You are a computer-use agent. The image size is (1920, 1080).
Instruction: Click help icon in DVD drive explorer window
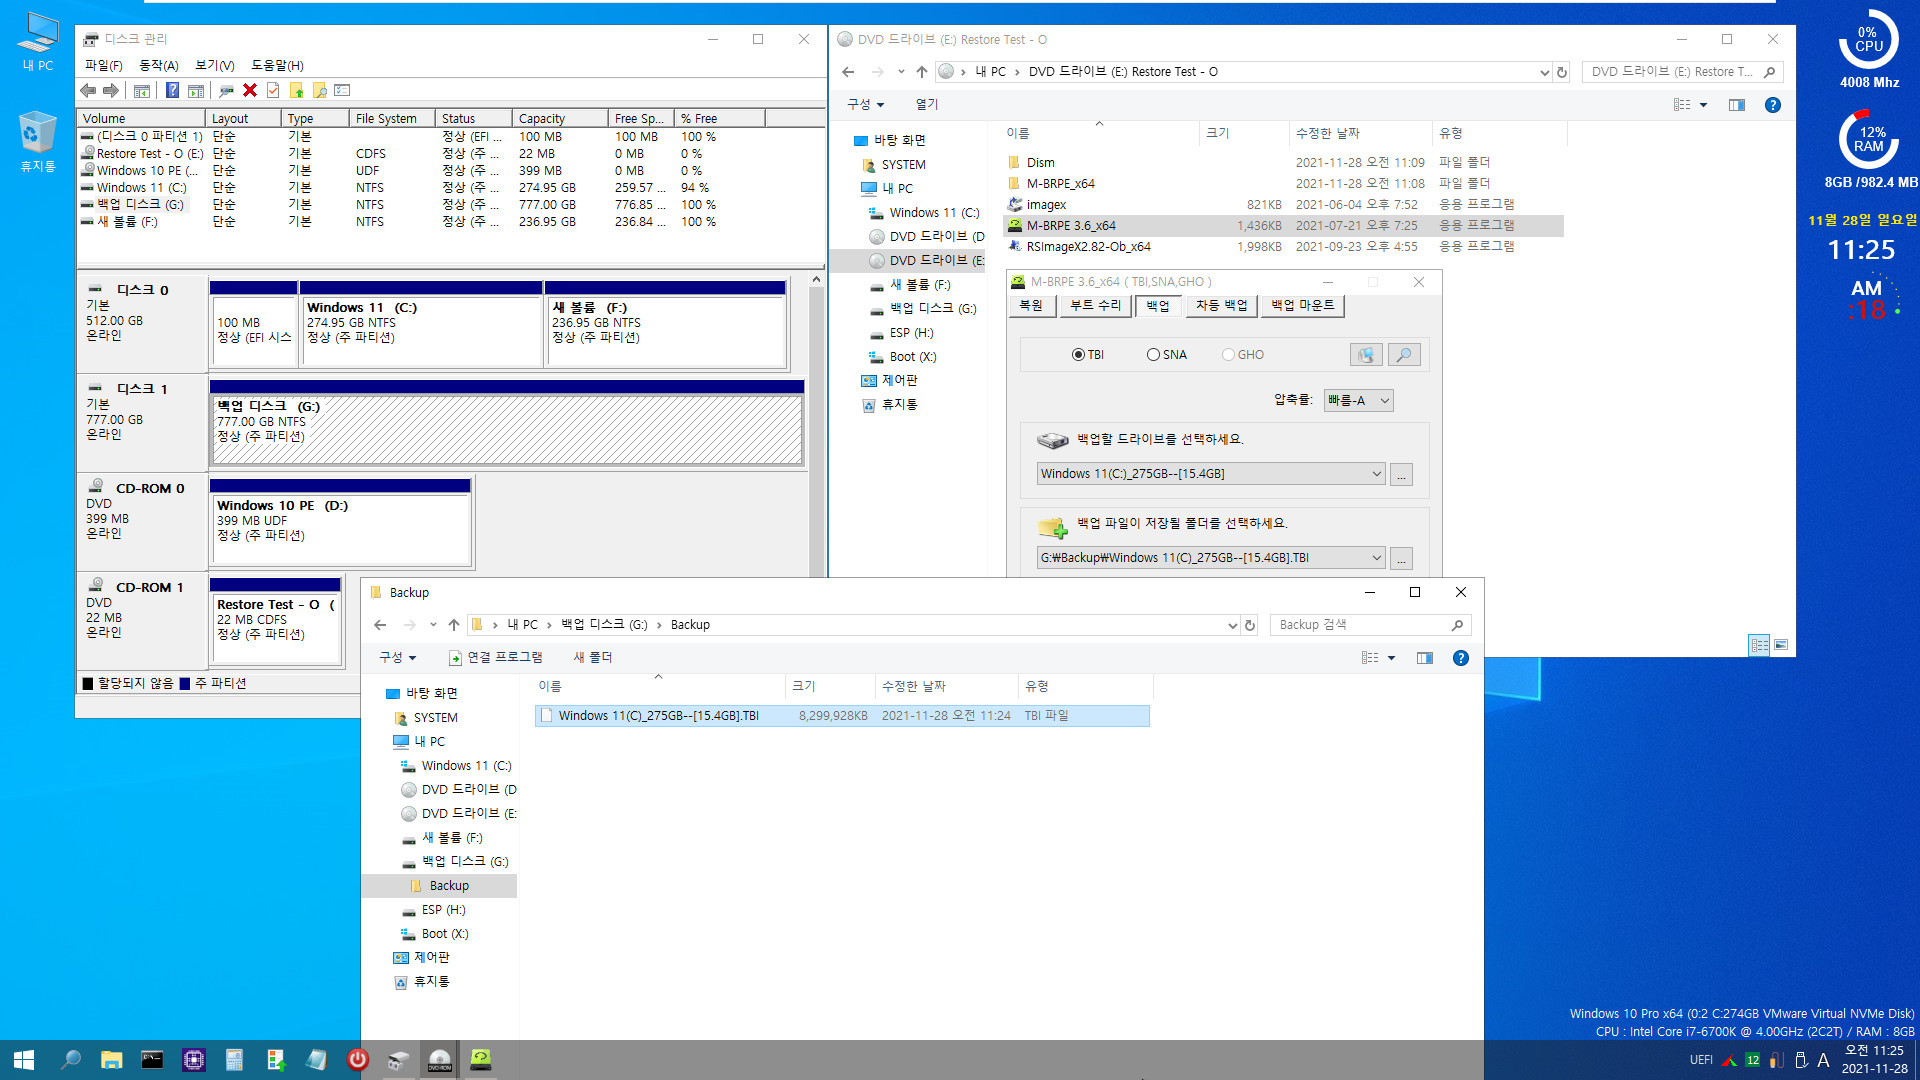tap(1773, 105)
